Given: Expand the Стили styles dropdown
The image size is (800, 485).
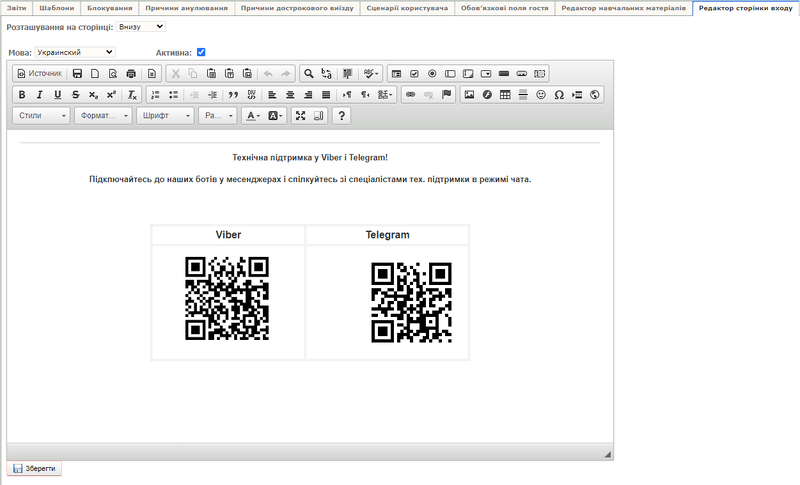Looking at the screenshot, I should tap(42, 116).
